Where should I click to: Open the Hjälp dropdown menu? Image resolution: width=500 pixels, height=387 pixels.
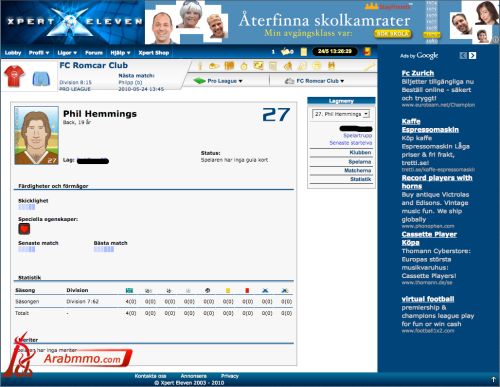pos(120,53)
